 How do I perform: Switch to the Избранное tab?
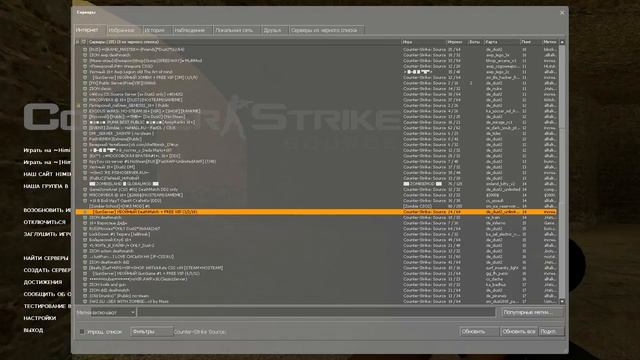click(124, 30)
